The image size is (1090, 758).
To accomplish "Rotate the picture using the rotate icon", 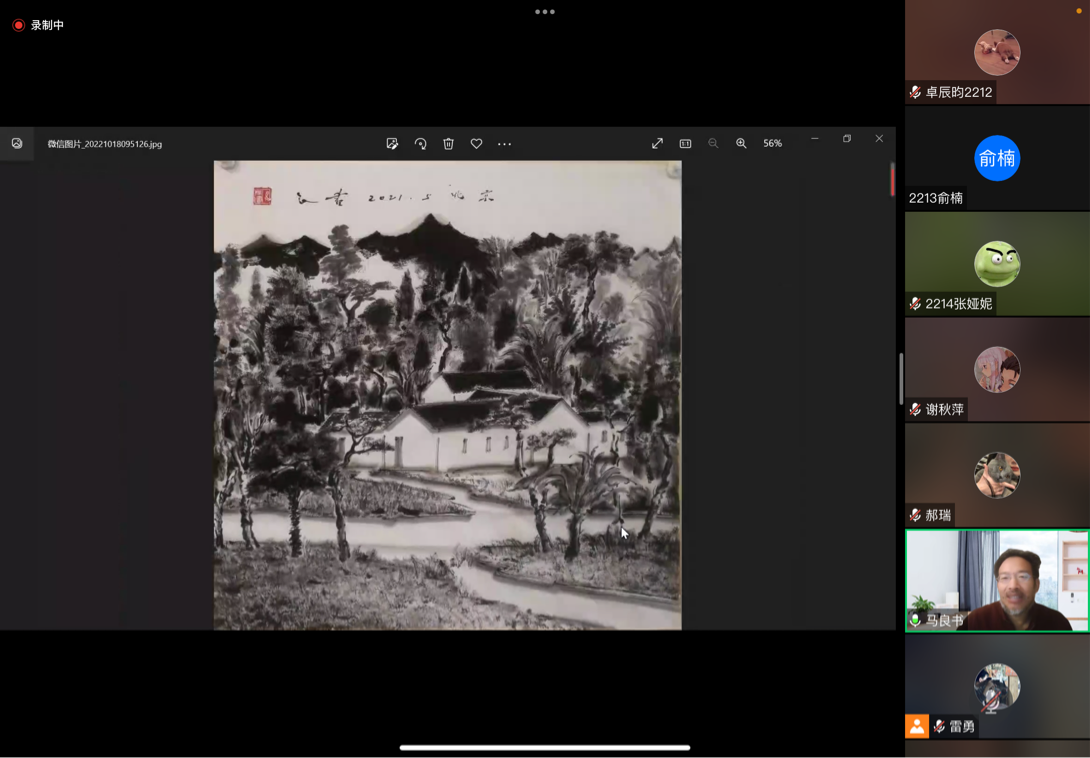I will pos(420,144).
